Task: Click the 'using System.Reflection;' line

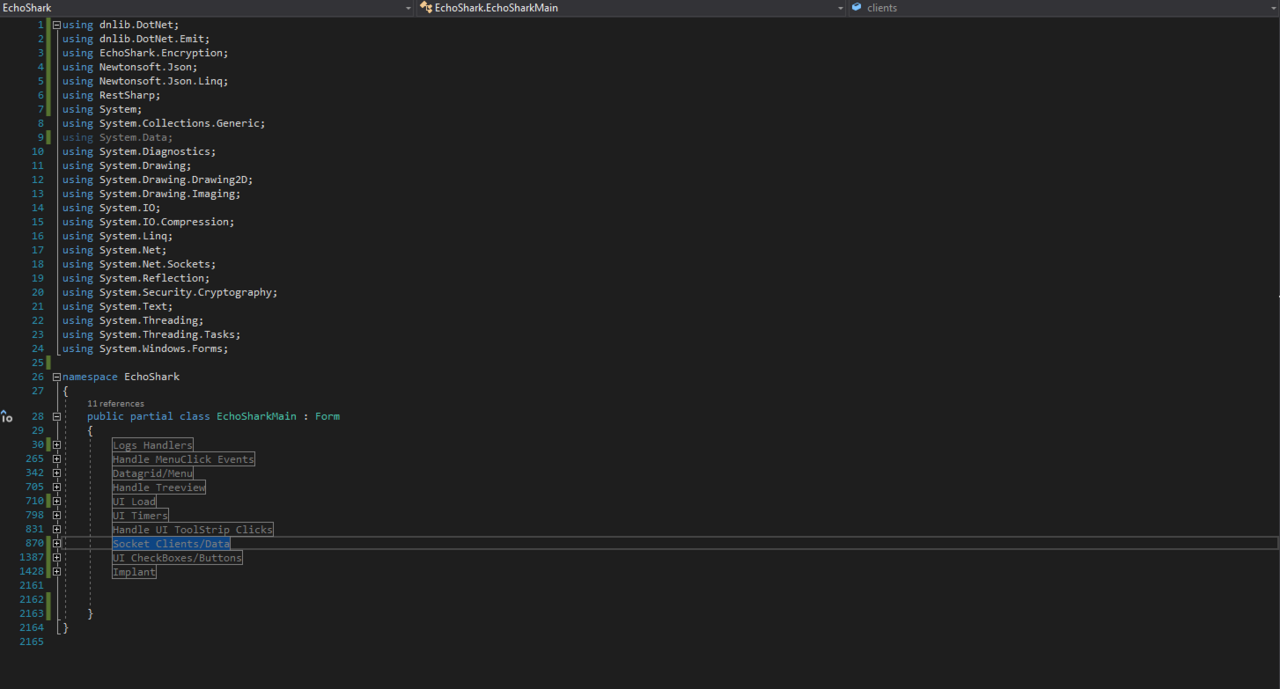Action: coord(136,278)
